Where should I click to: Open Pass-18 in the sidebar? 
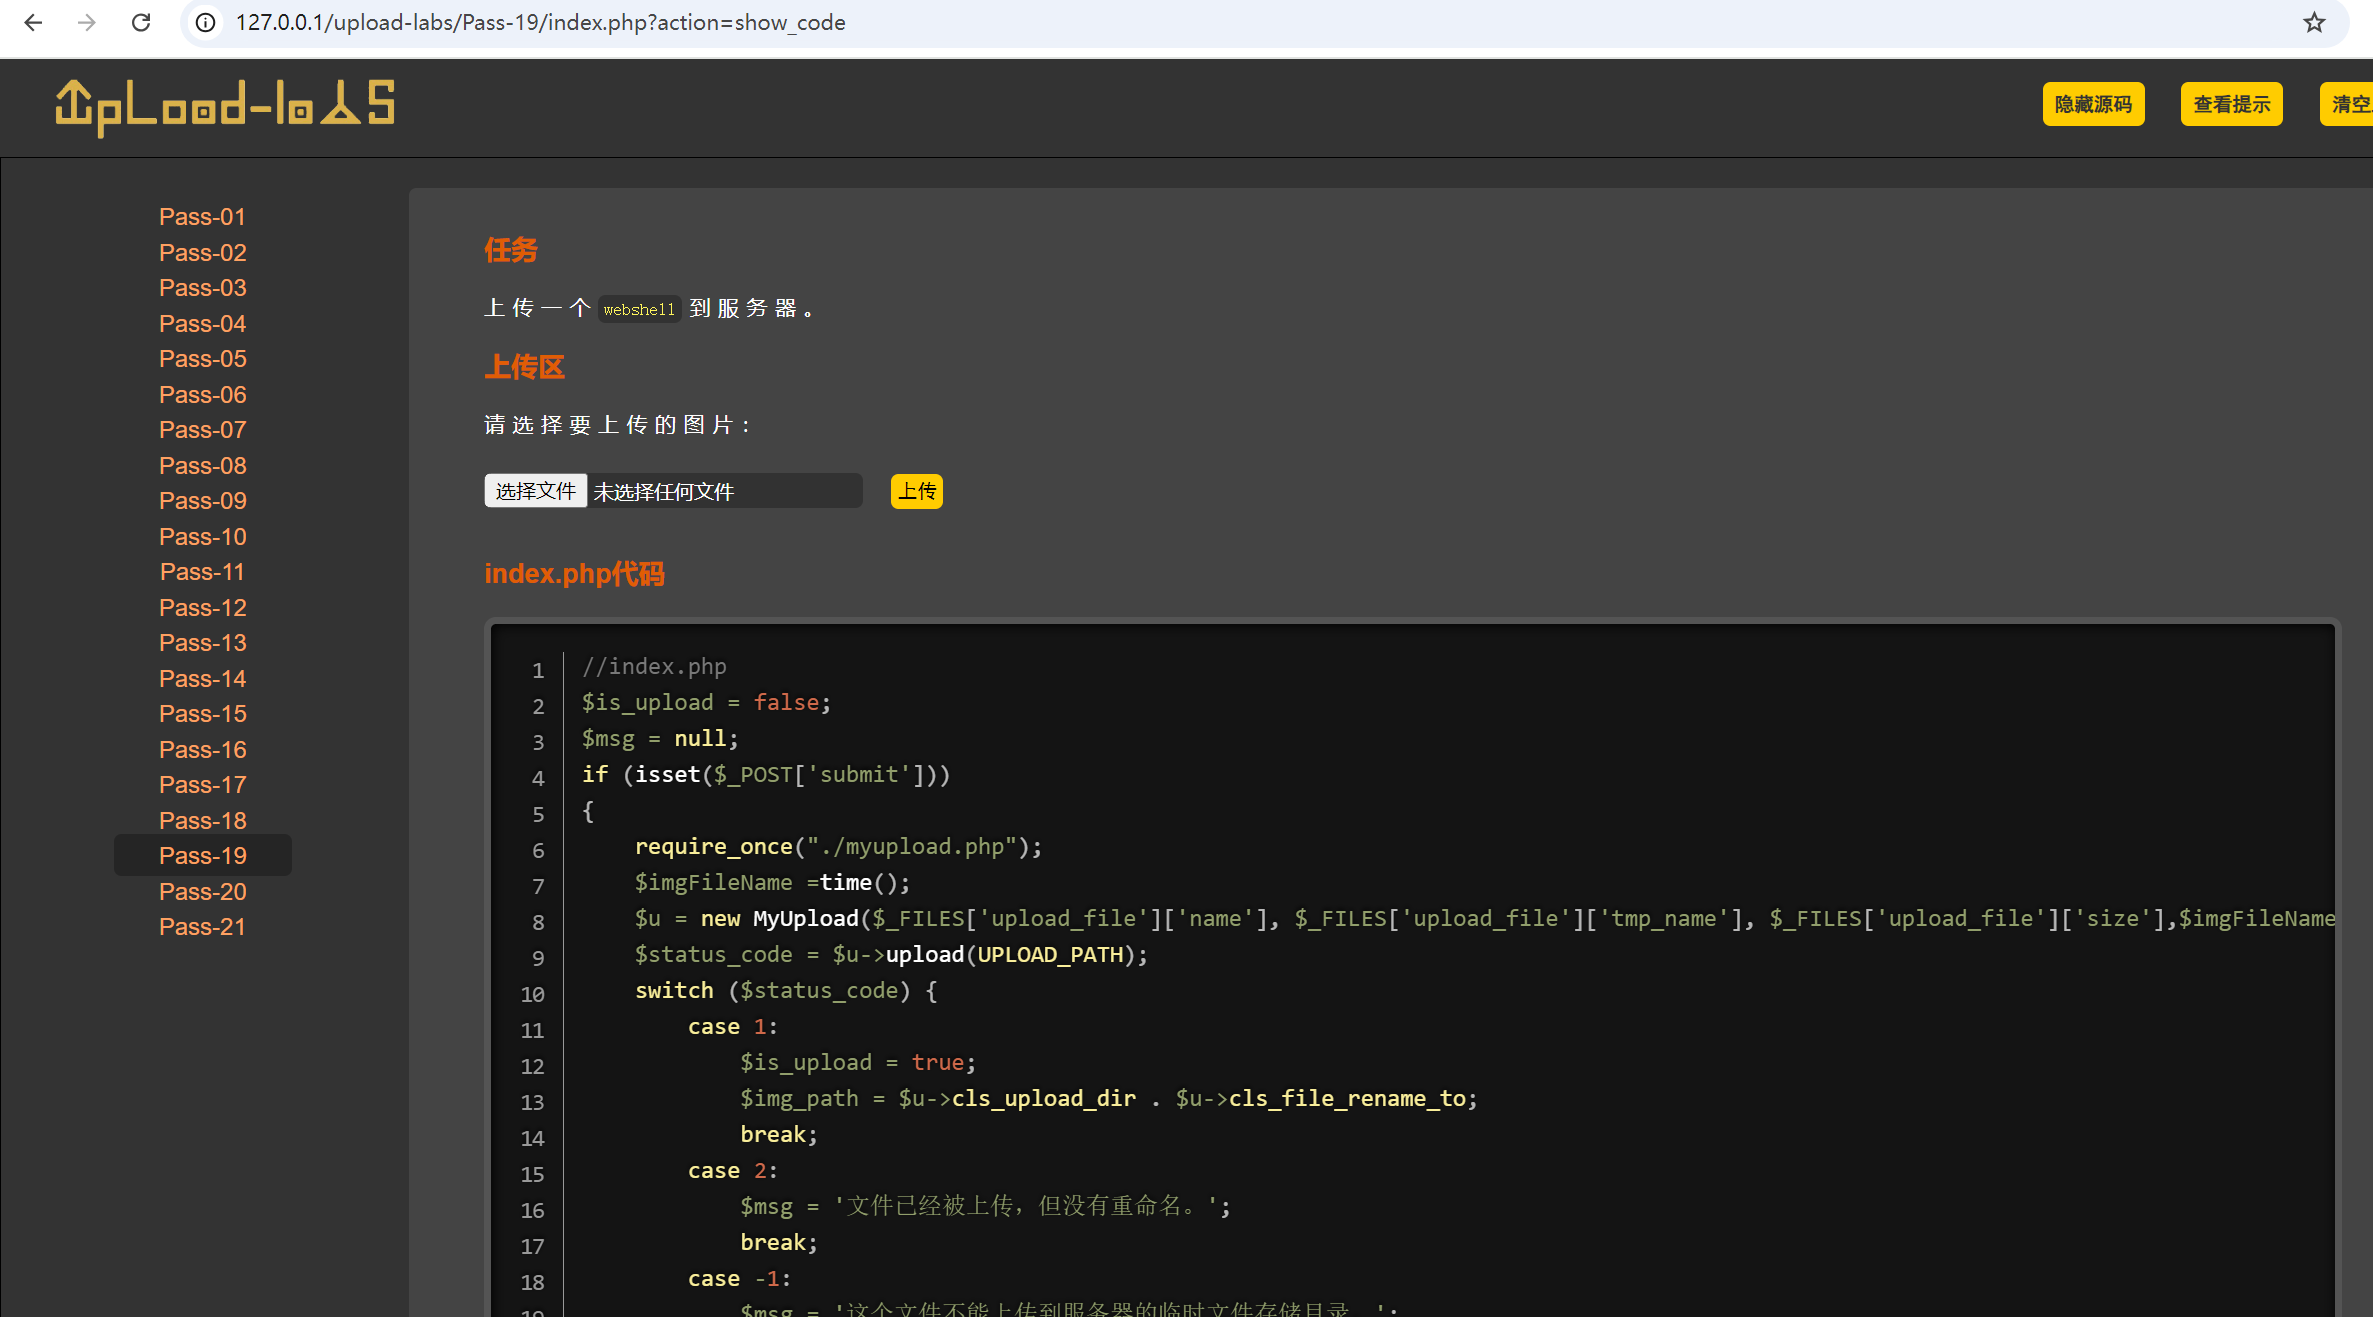point(202,821)
